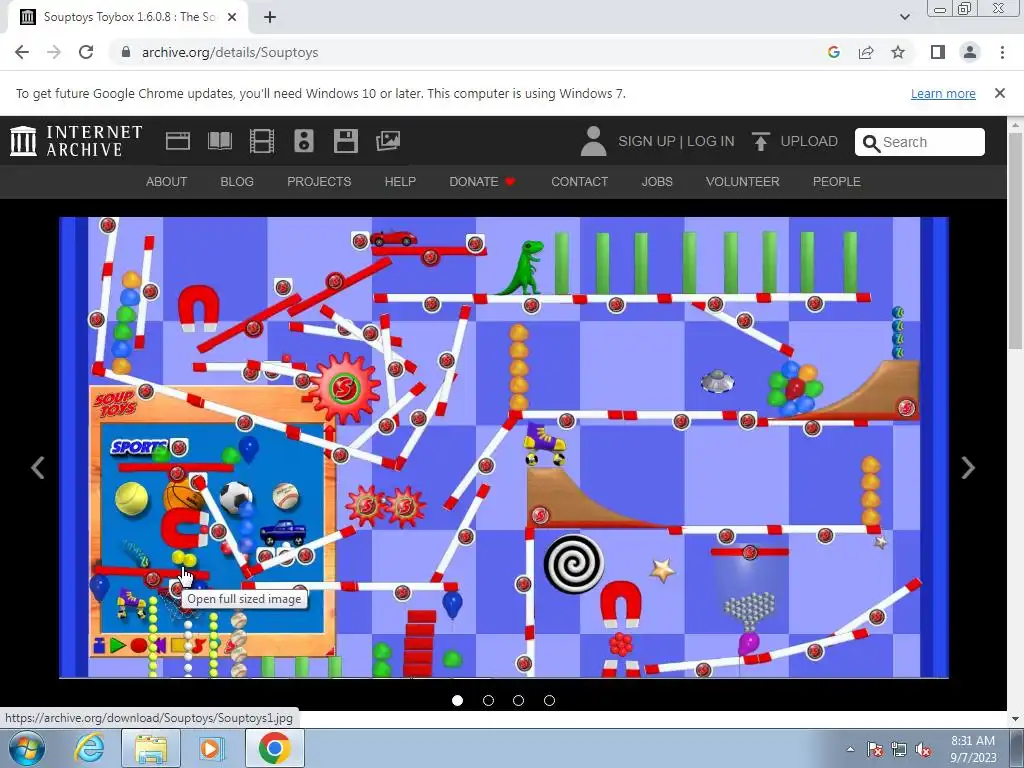This screenshot has width=1024, height=768.
Task: Click the taskbar clock
Action: (973, 749)
